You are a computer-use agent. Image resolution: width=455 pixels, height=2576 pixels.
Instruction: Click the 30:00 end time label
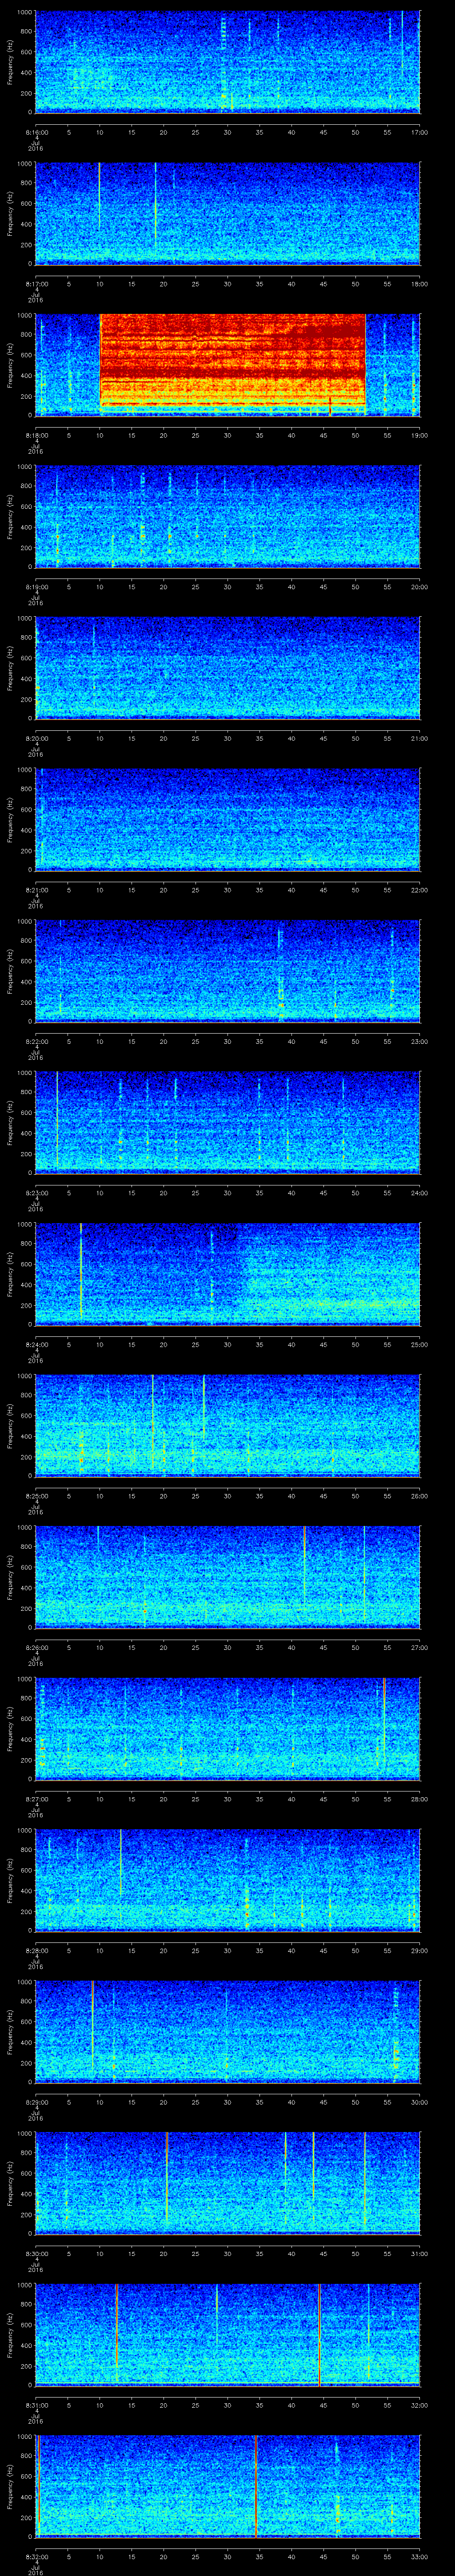(x=419, y=2102)
